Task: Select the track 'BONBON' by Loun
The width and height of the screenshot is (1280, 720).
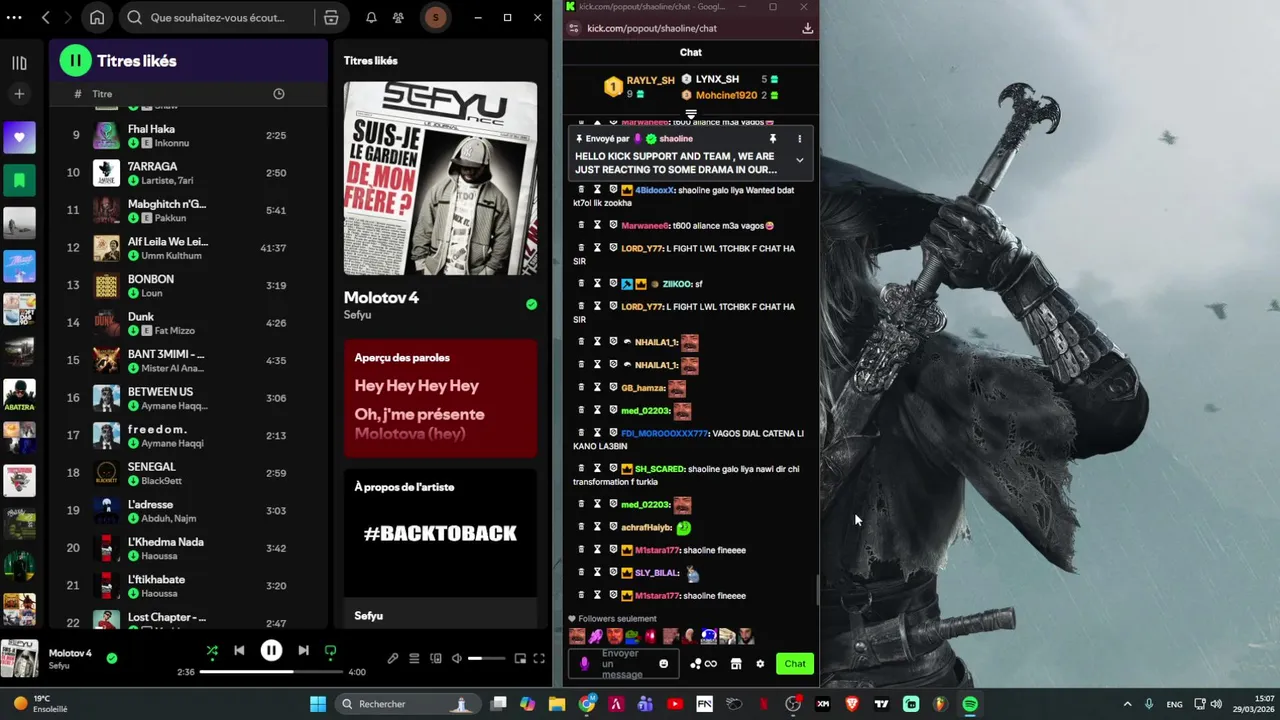Action: click(x=190, y=285)
